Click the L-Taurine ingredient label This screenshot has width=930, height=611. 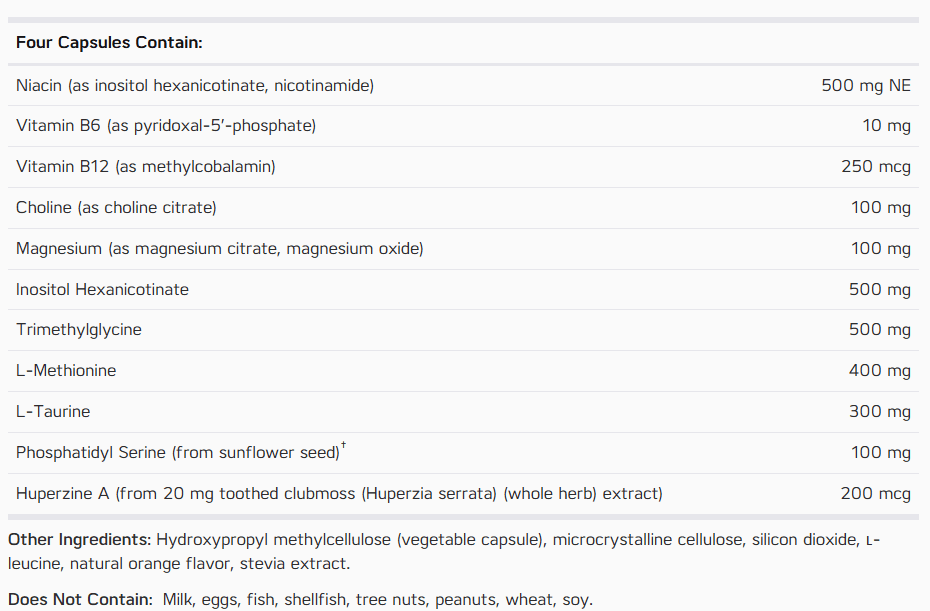(x=53, y=412)
